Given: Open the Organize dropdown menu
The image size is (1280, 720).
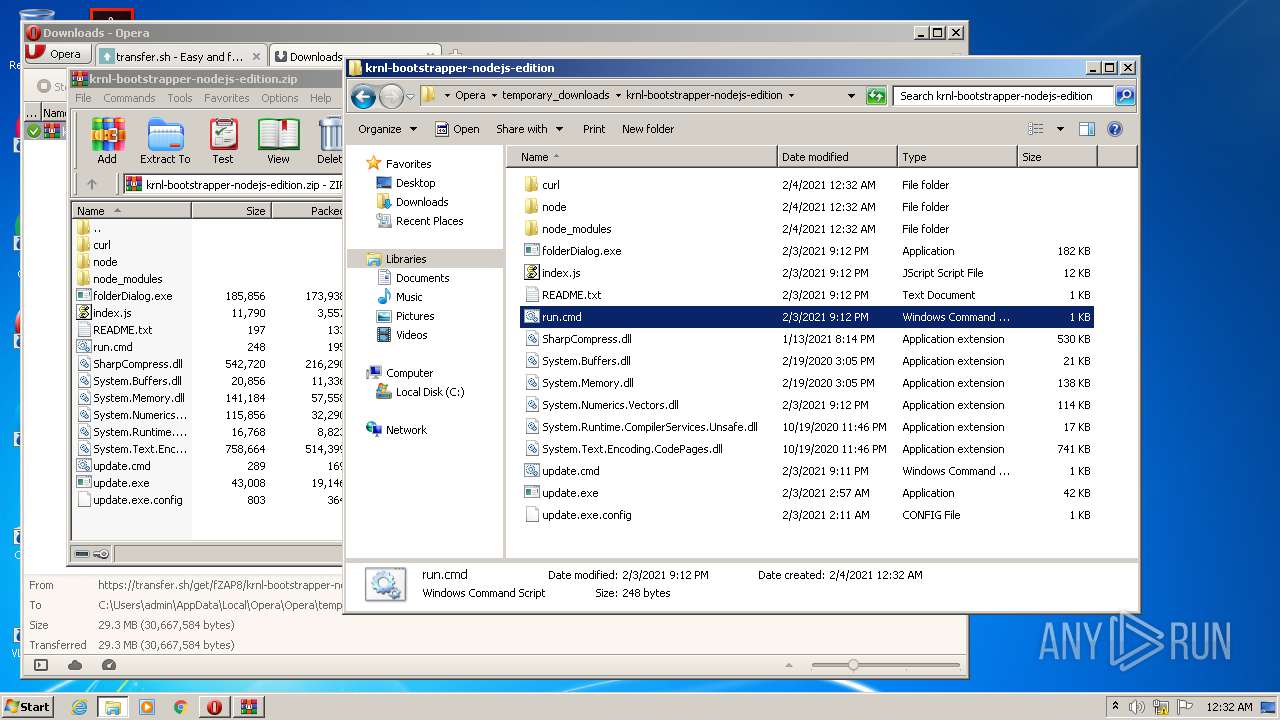Looking at the screenshot, I should tap(387, 129).
